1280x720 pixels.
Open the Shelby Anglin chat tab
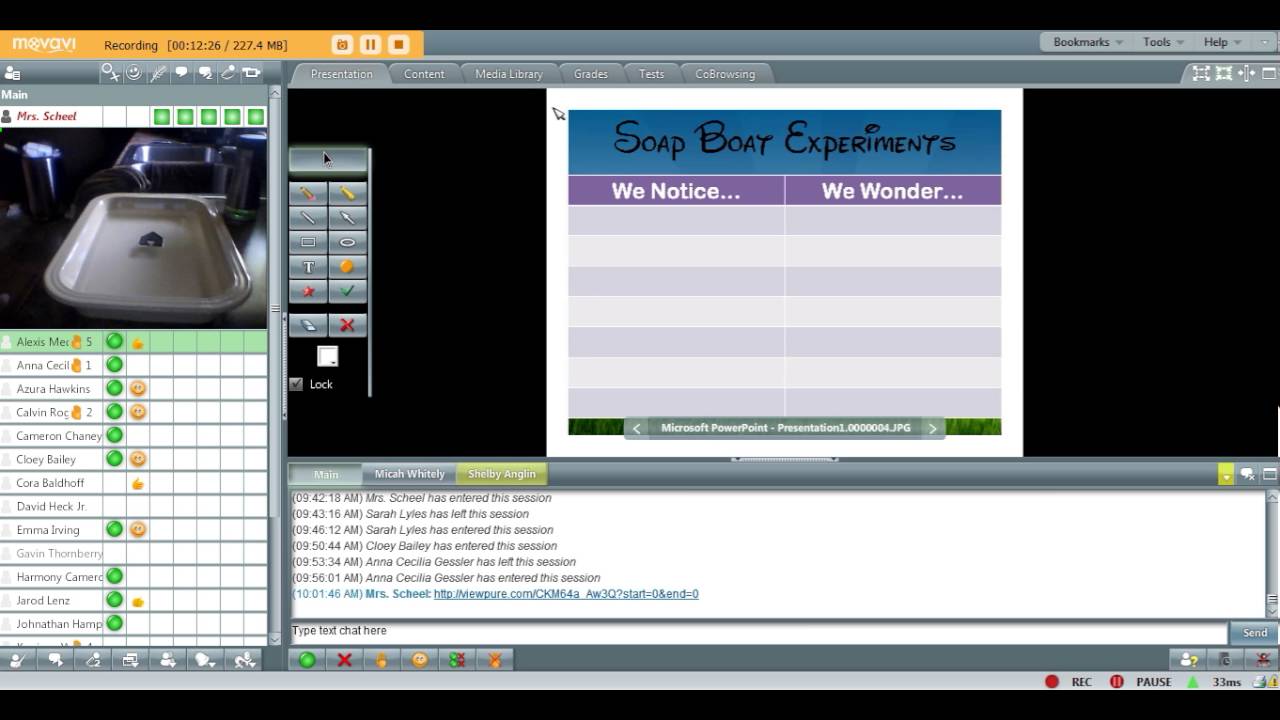click(502, 474)
